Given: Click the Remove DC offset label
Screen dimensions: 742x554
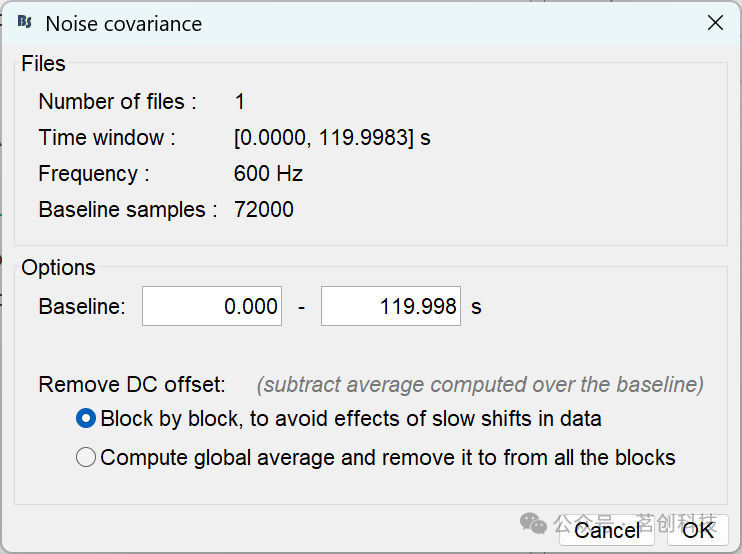Looking at the screenshot, I should click(132, 384).
